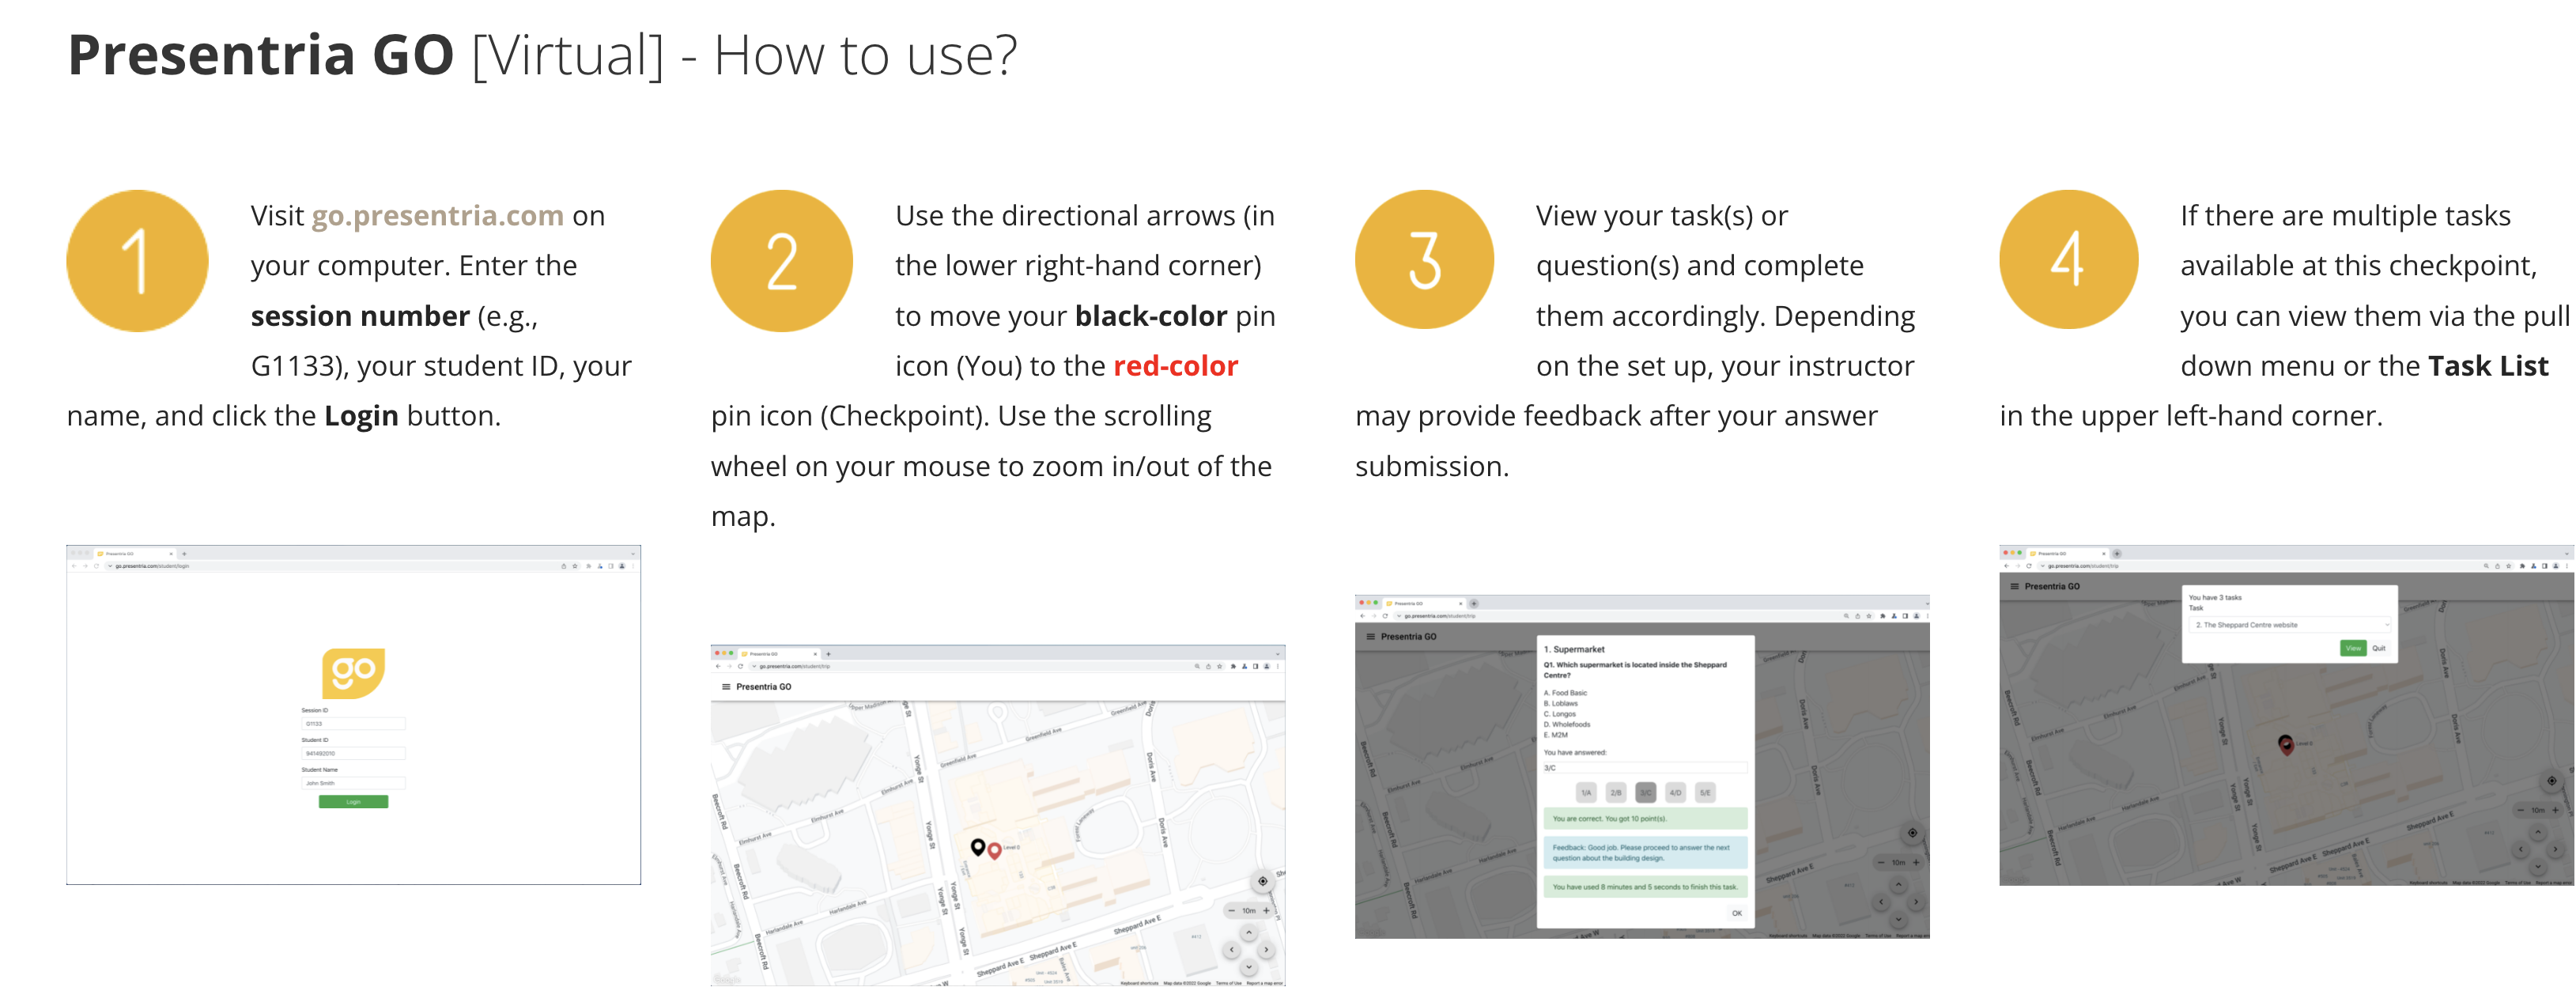This screenshot has width=2576, height=1006.
Task: Click the go.presentria.com link in step 1 text
Action: click(x=437, y=215)
